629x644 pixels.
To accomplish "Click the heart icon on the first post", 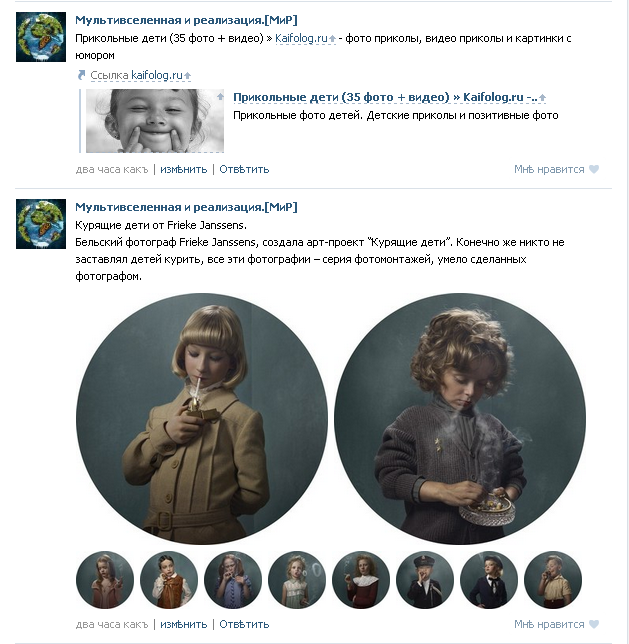I will coord(594,169).
